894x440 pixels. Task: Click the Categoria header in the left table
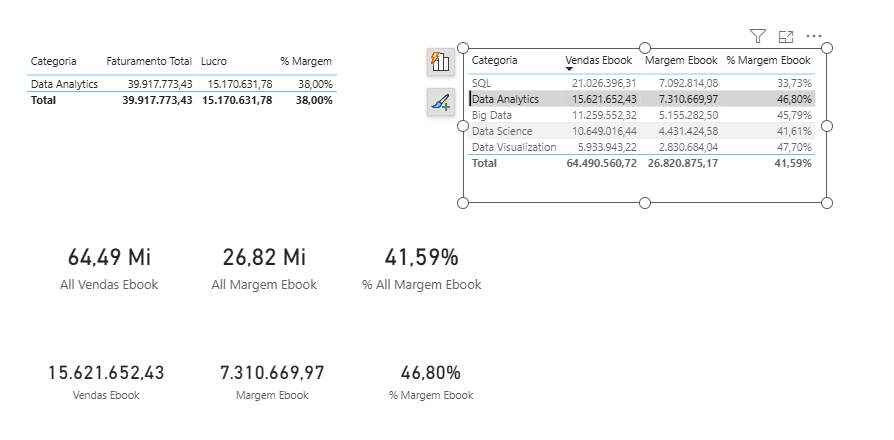[x=54, y=61]
